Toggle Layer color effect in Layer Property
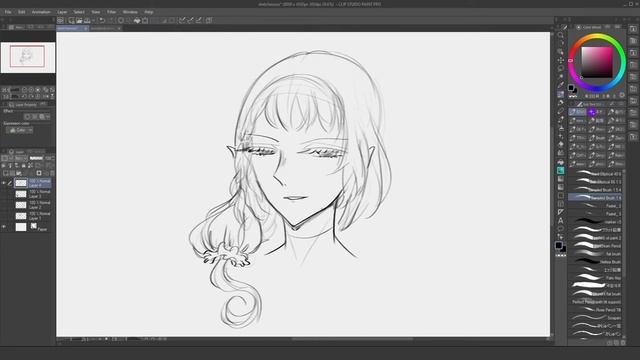Viewport: 640px width, 360px height. tap(42, 117)
